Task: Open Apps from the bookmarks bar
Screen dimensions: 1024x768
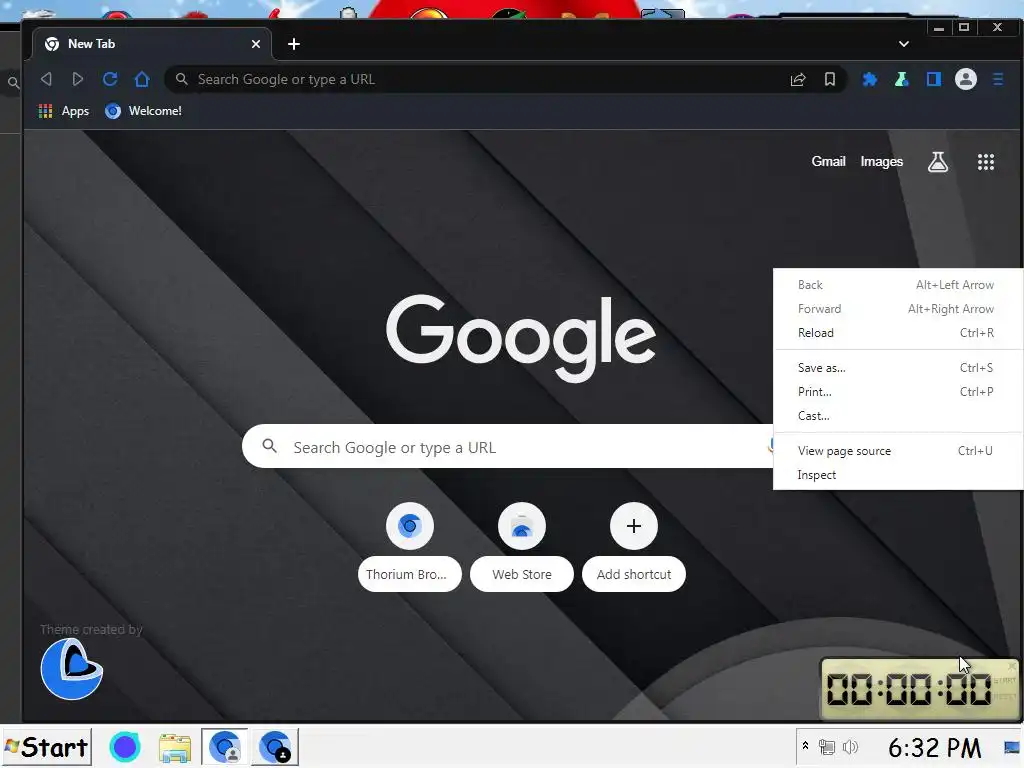Action: 63,111
